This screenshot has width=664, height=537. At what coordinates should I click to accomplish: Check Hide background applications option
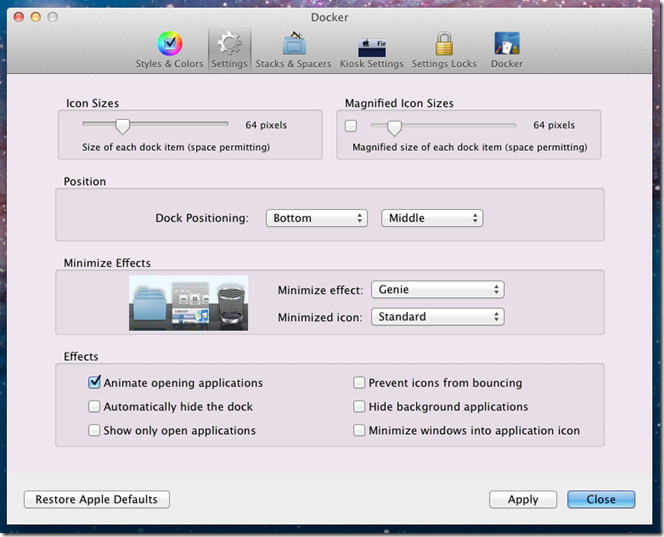359,407
